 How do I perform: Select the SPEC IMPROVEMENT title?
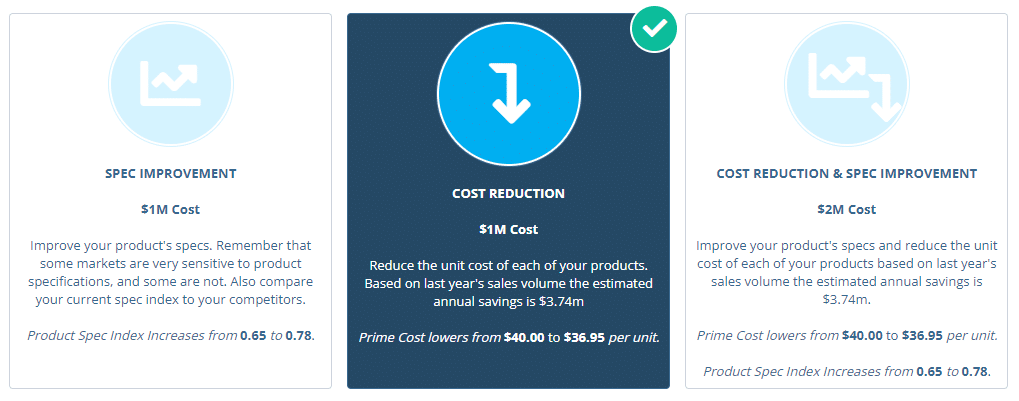coord(171,173)
